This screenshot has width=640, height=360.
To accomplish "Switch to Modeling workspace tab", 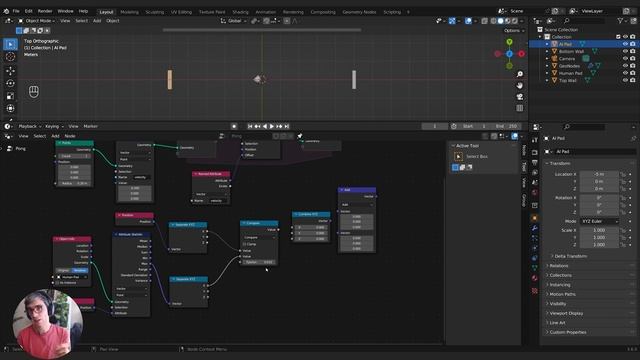I will [x=129, y=12].
